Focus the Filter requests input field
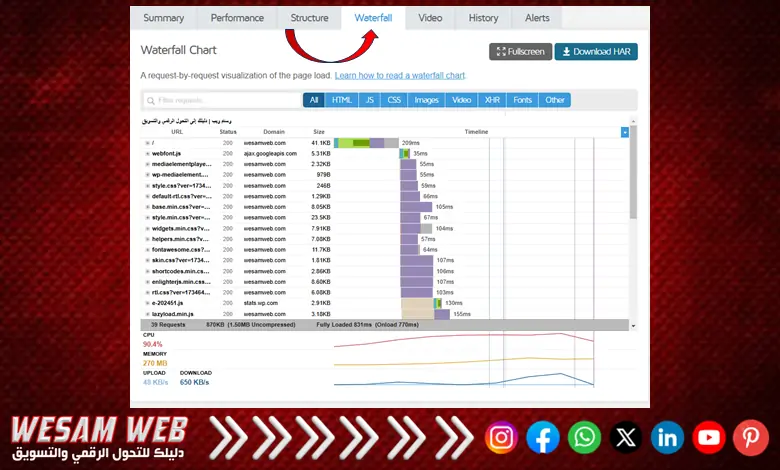 pyautogui.click(x=222, y=100)
